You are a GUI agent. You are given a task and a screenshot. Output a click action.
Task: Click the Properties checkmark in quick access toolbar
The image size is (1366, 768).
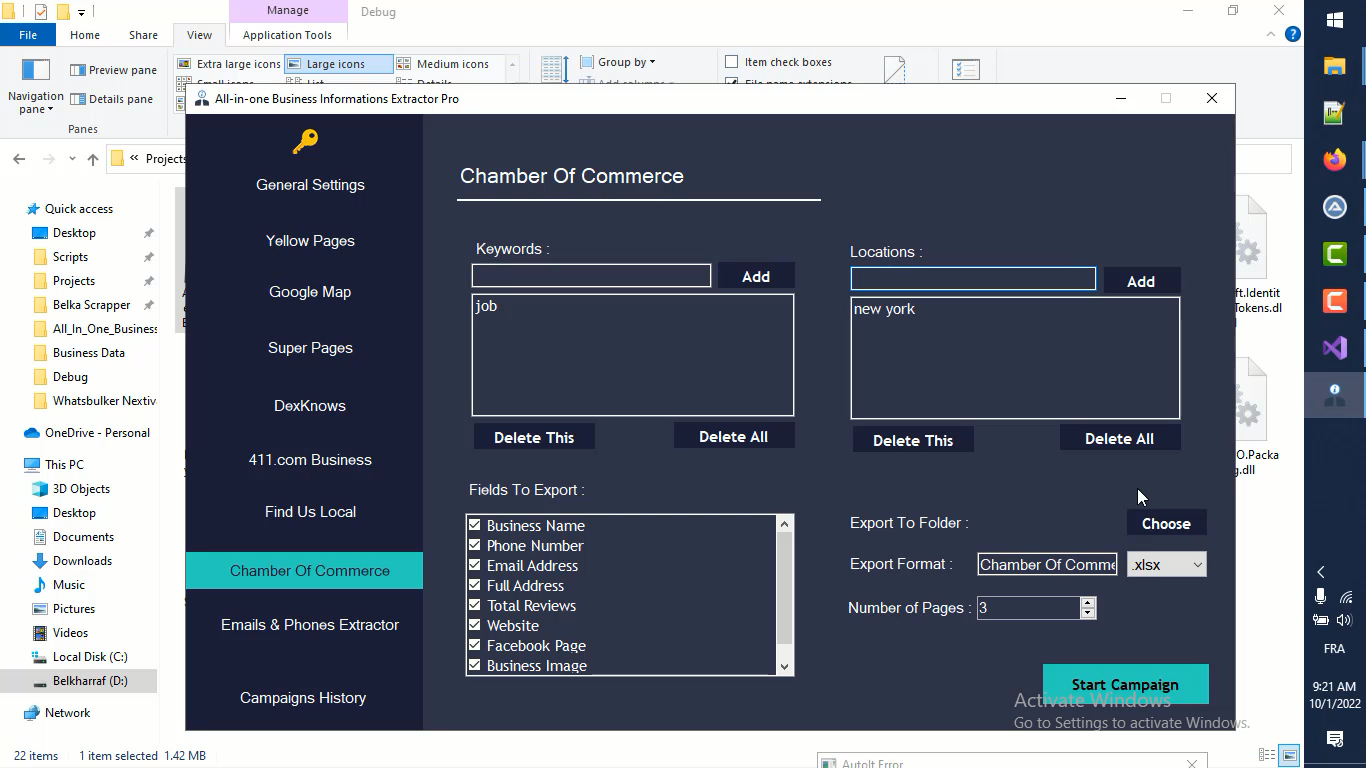(41, 12)
